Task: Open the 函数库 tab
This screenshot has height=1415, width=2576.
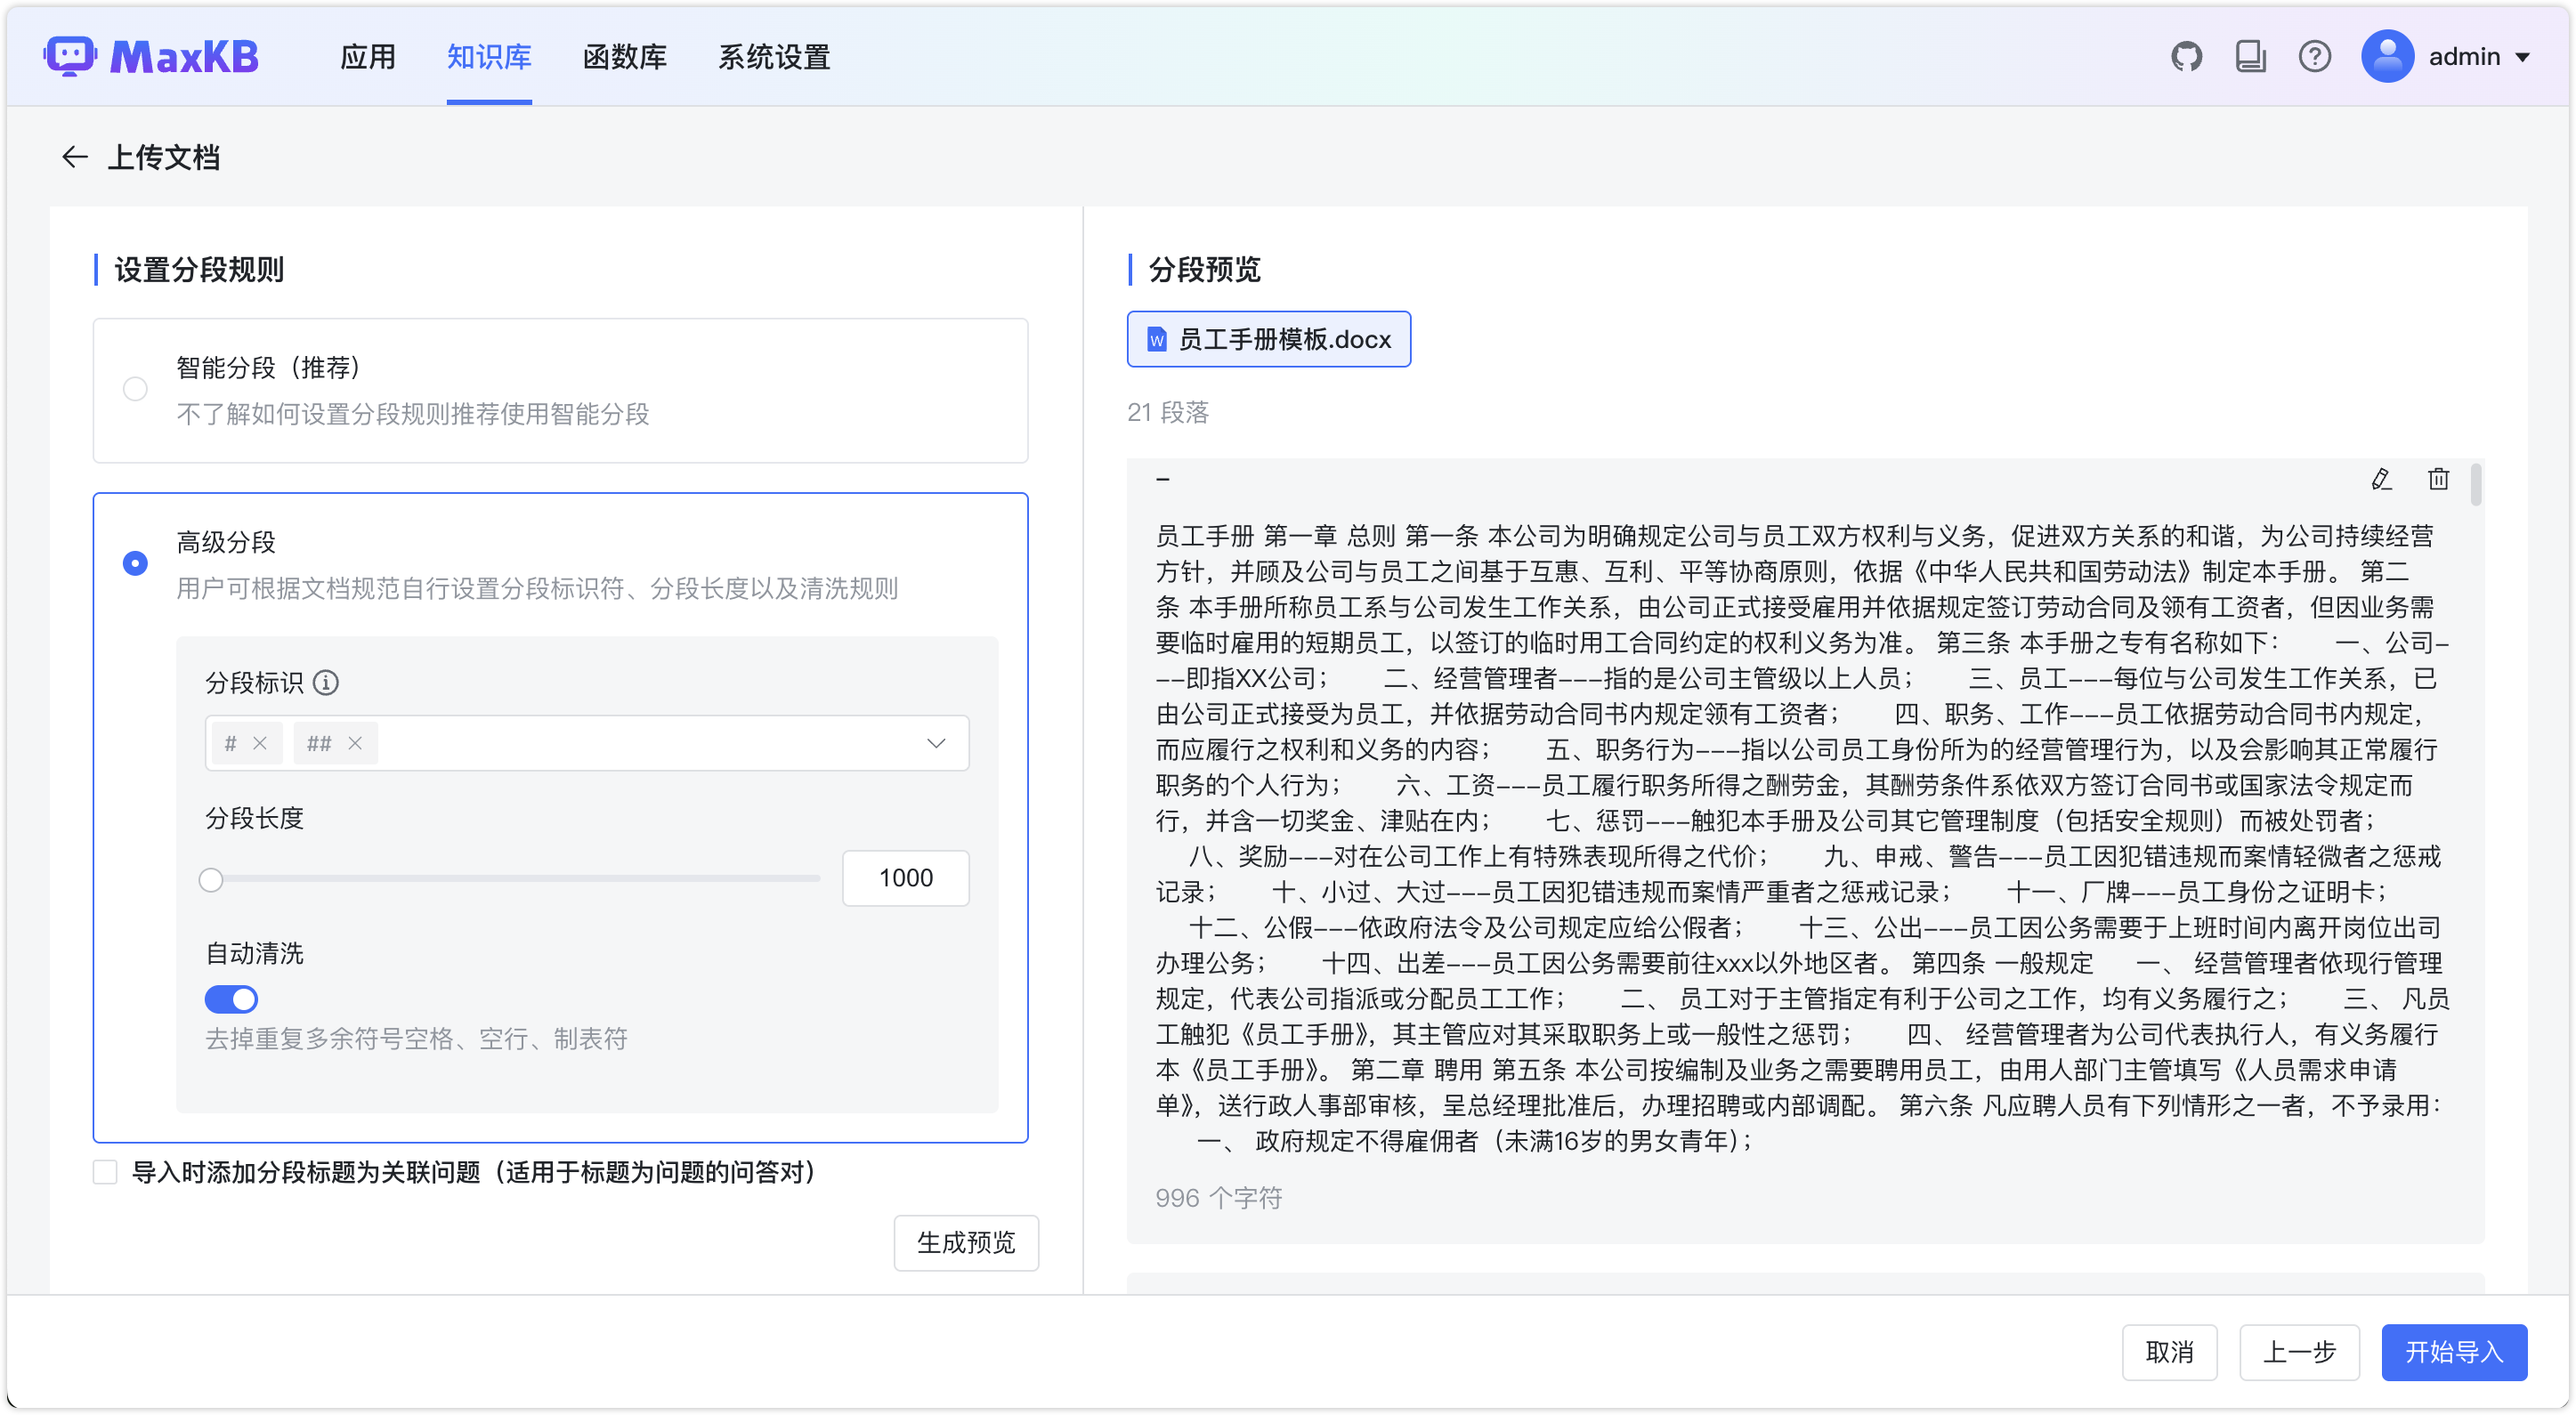Action: (624, 57)
